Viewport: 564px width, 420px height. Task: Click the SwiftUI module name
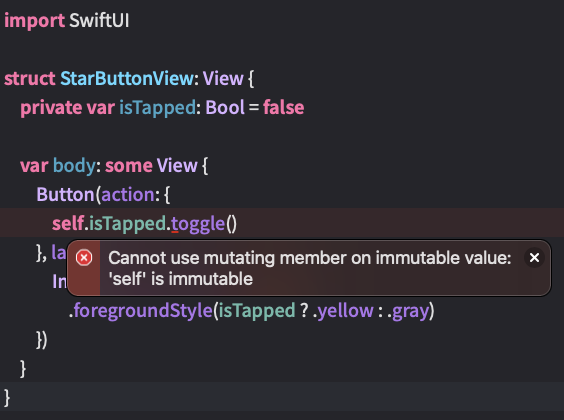99,20
